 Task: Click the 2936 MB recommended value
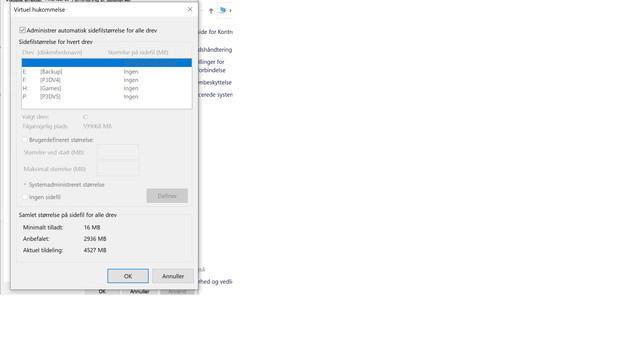pos(95,239)
